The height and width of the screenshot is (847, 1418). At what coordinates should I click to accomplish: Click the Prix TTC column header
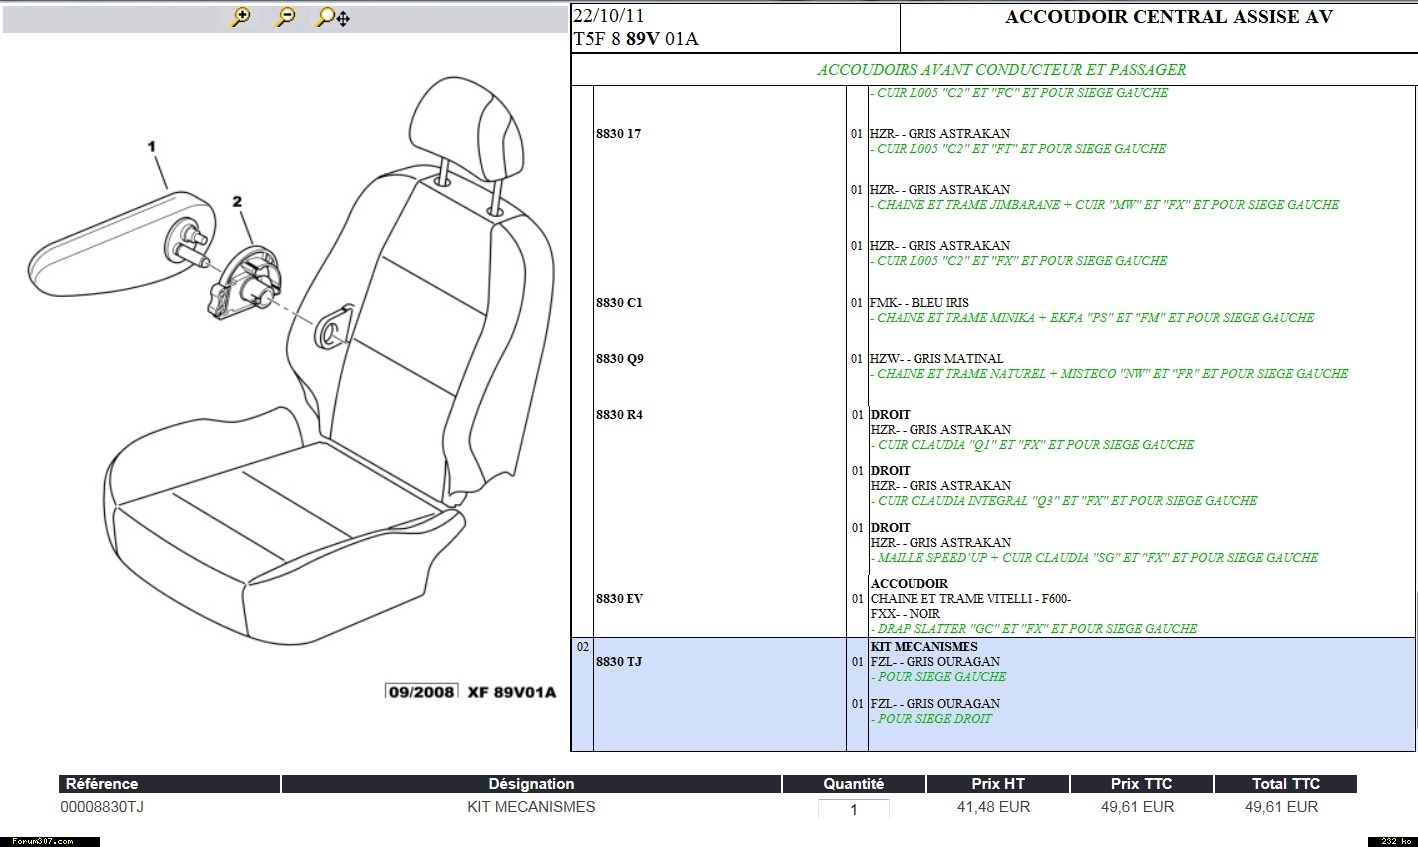(1141, 784)
